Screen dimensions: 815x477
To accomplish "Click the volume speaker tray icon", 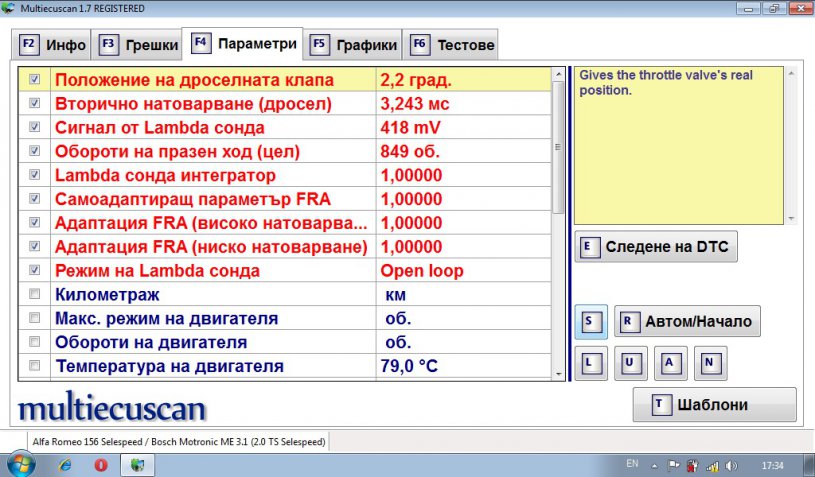I will pos(730,465).
